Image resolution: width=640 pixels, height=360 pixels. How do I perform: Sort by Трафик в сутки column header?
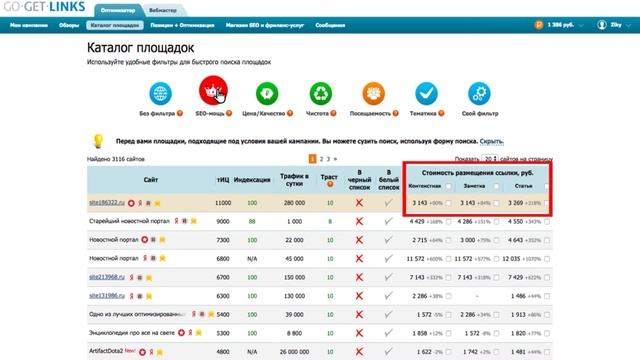pyautogui.click(x=294, y=180)
